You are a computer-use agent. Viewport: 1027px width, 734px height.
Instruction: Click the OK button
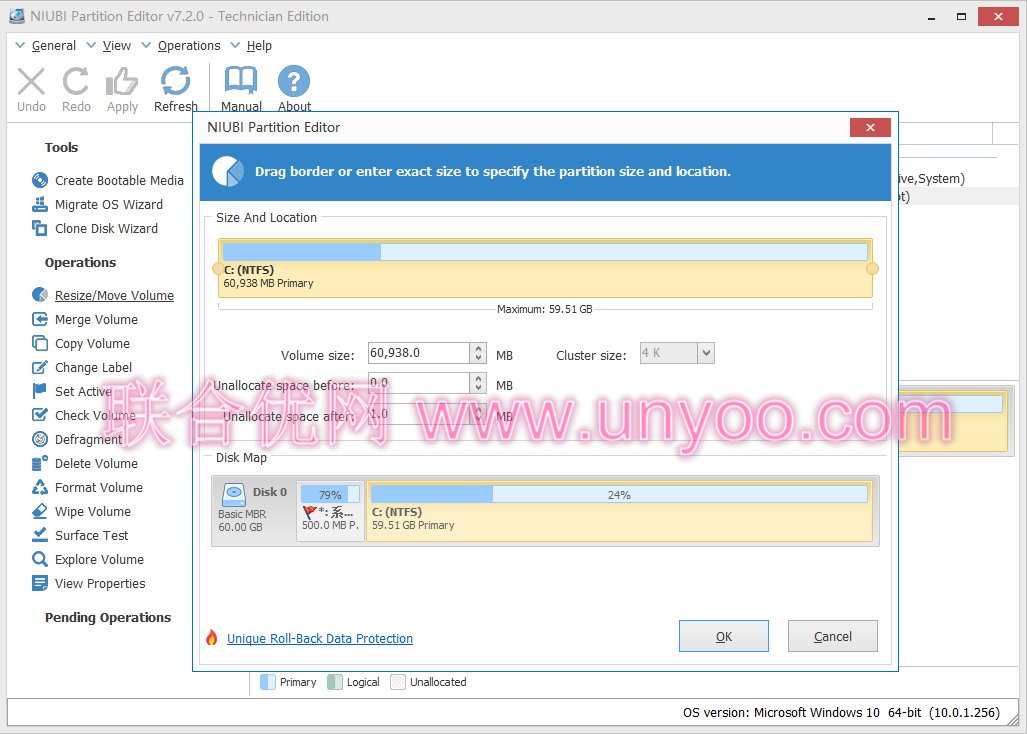[724, 636]
